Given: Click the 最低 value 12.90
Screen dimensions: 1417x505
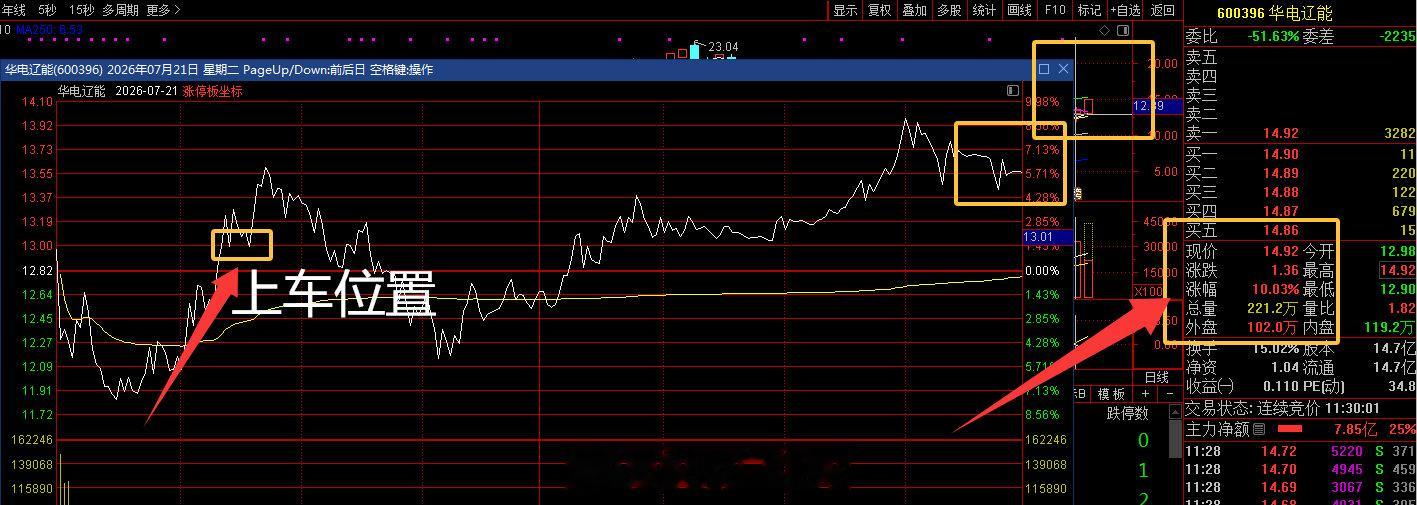Looking at the screenshot, I should (1397, 289).
